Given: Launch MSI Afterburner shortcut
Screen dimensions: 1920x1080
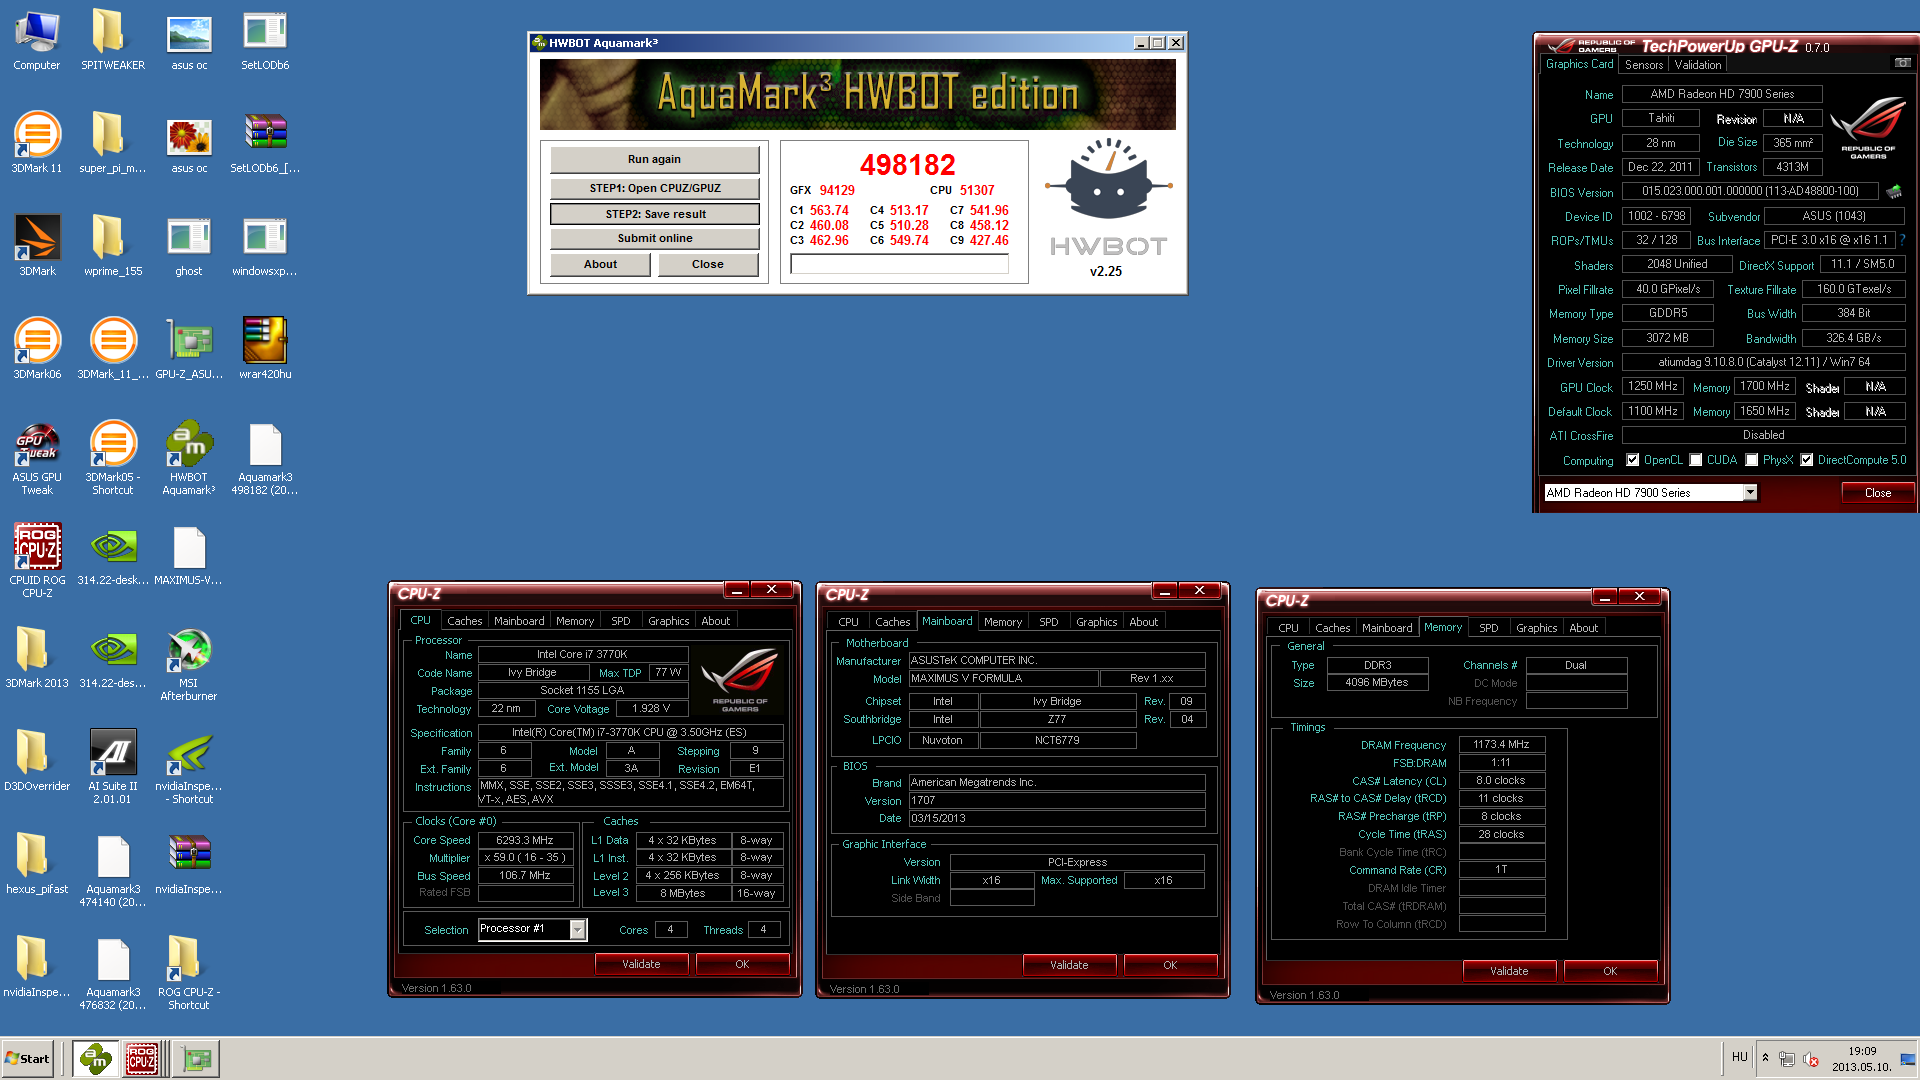Looking at the screenshot, I should click(189, 665).
